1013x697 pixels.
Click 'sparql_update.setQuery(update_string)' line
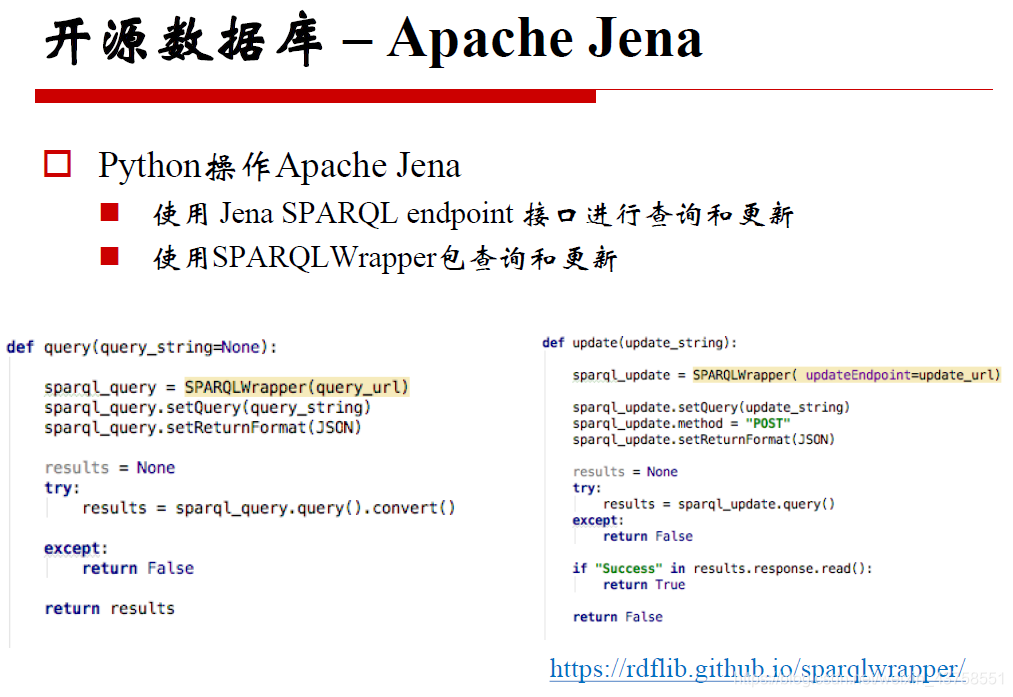(711, 408)
